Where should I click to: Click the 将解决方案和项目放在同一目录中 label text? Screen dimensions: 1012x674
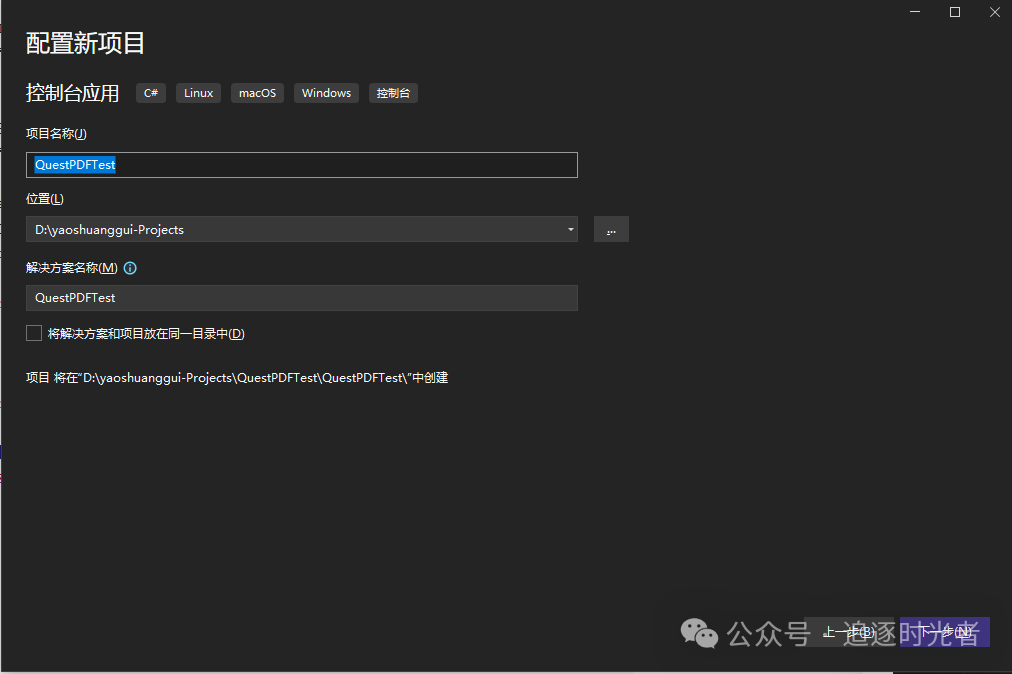click(x=146, y=334)
